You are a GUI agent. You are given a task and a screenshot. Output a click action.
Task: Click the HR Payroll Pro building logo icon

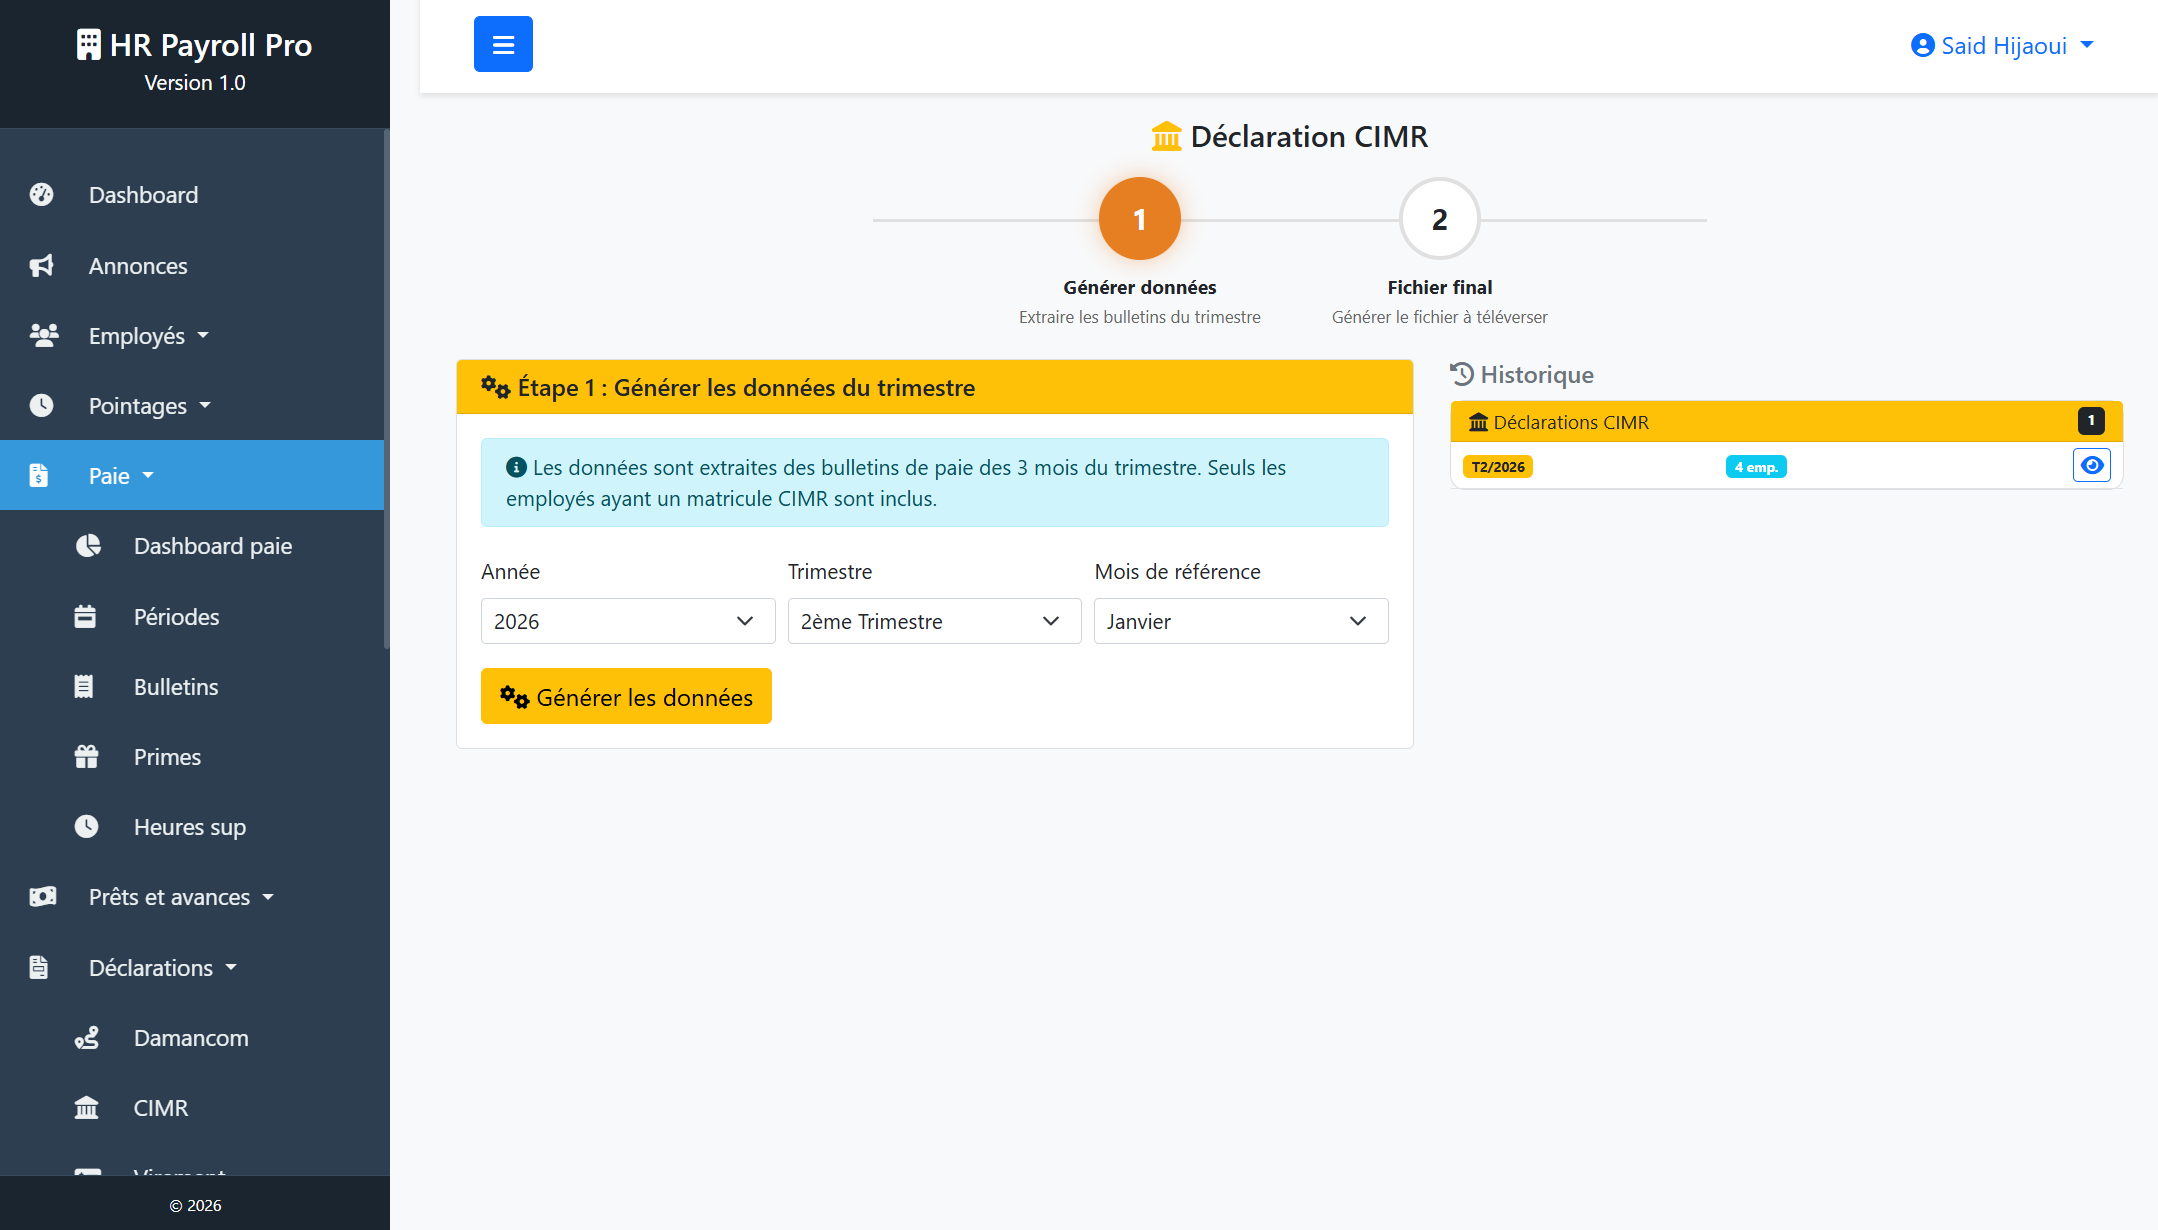(x=89, y=45)
